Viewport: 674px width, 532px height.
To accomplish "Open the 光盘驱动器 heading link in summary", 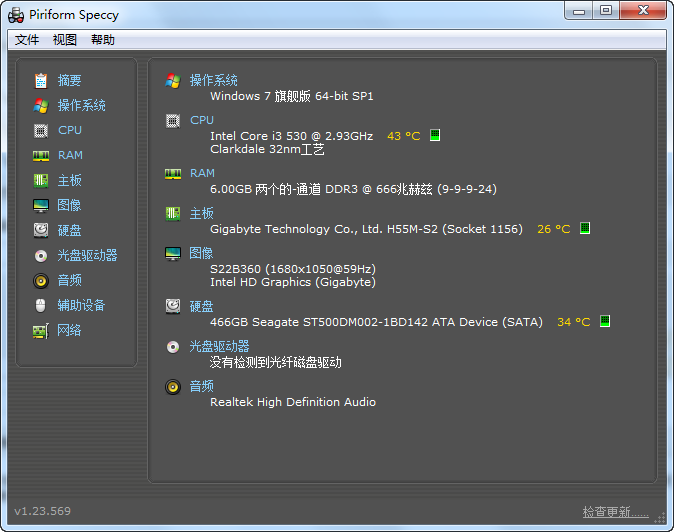I will pyautogui.click(x=220, y=346).
